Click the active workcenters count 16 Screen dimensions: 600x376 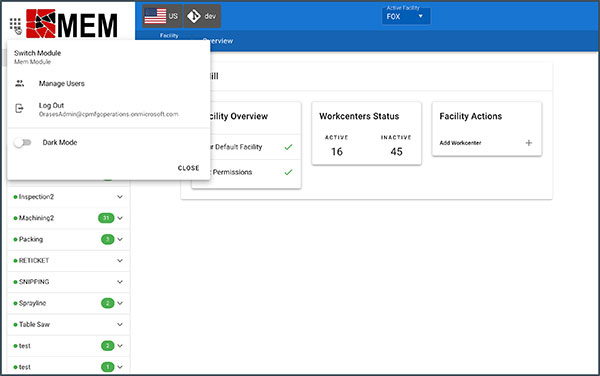pos(337,152)
